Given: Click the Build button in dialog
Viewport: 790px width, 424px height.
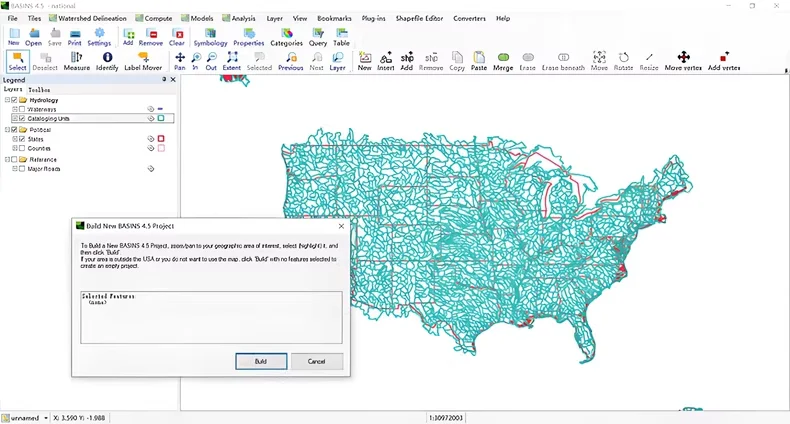Looking at the screenshot, I should 261,361.
